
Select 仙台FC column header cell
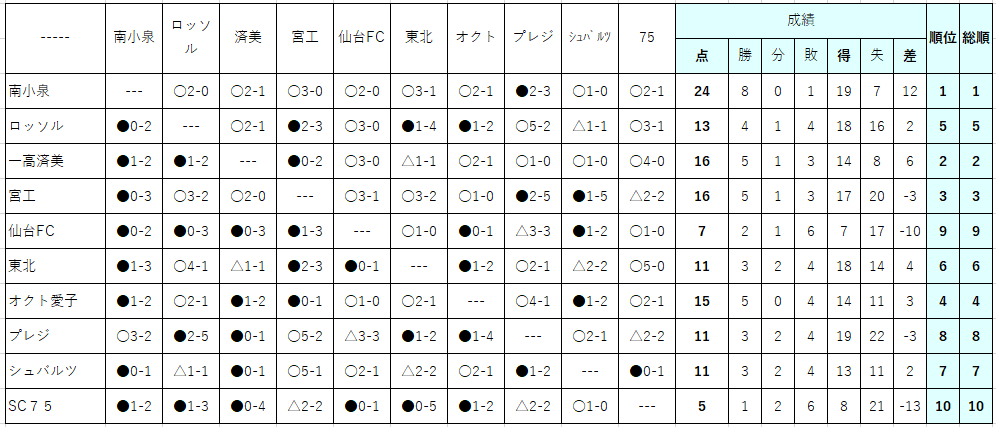point(361,38)
